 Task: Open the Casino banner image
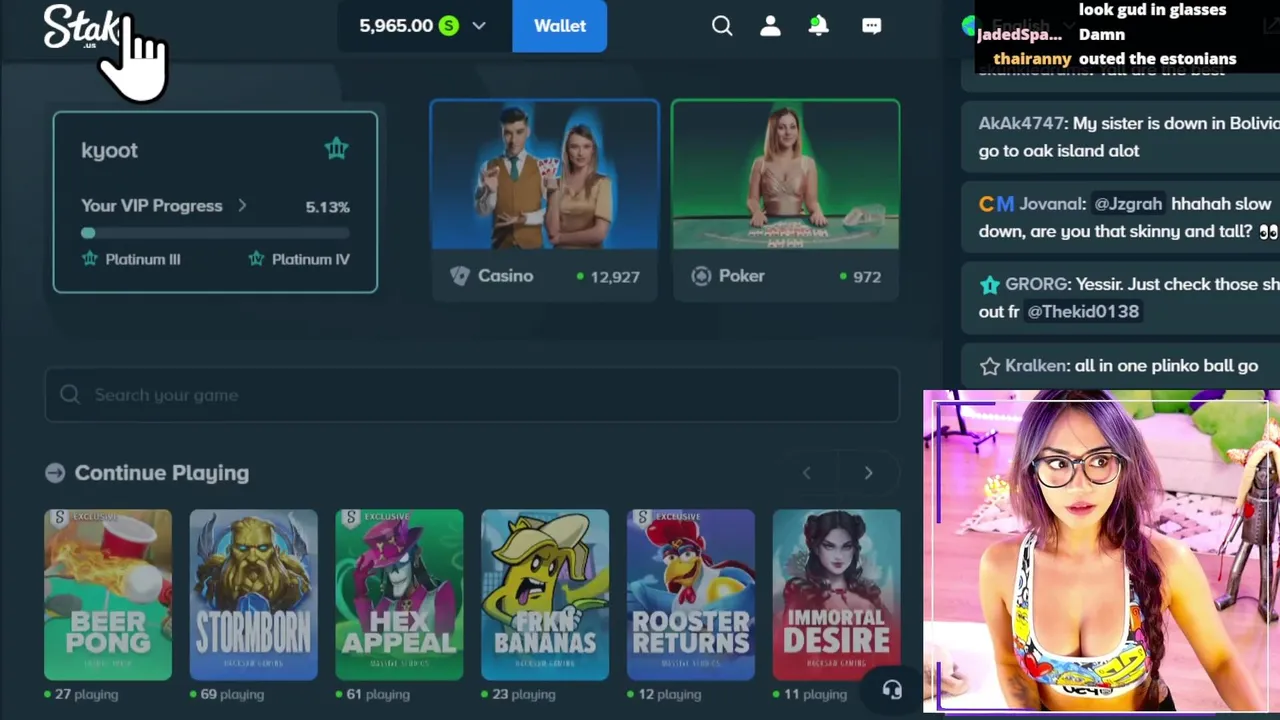(545, 175)
